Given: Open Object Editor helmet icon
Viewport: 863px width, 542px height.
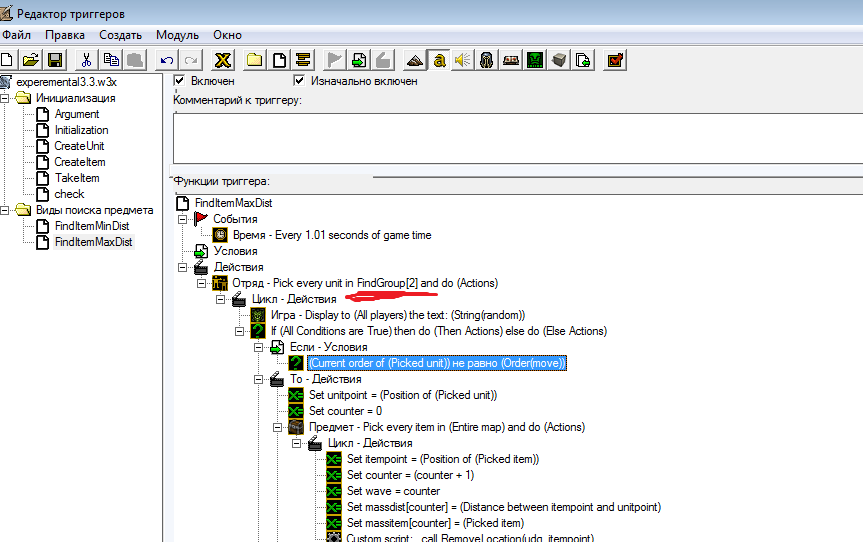Looking at the screenshot, I should point(487,60).
